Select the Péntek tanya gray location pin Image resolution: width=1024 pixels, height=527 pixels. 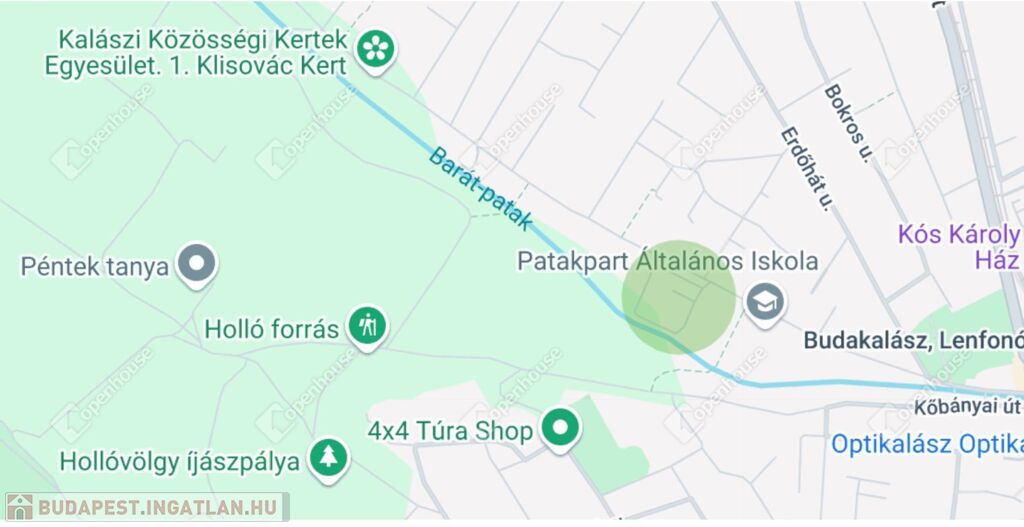197,265
